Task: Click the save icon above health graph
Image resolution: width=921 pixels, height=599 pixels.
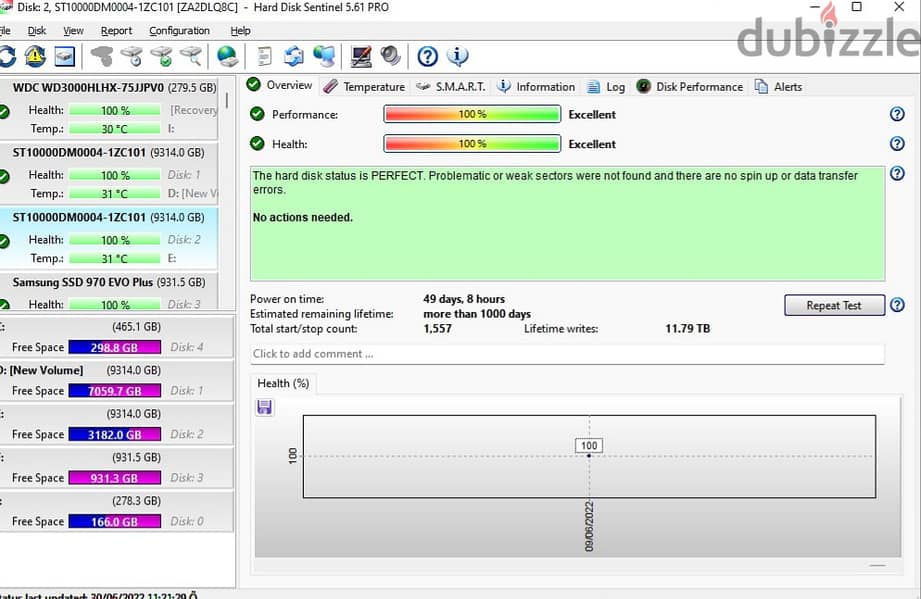Action: tap(264, 407)
